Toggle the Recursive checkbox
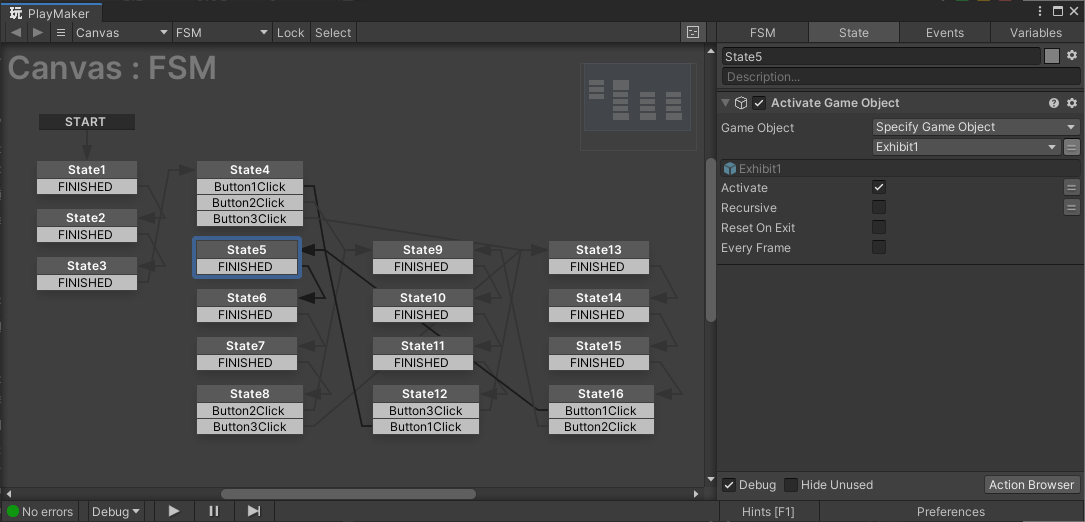 879,207
